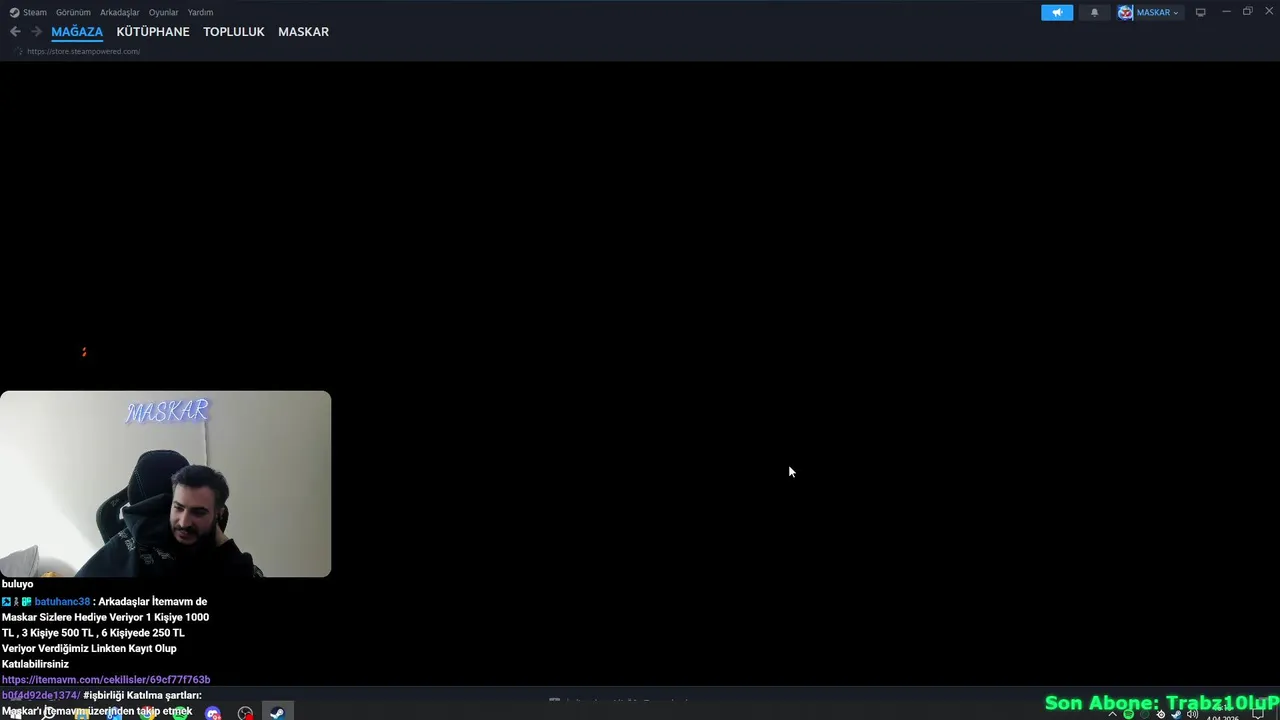Open the volume speaker tray icon
This screenshot has width=1280, height=720.
(x=1192, y=714)
